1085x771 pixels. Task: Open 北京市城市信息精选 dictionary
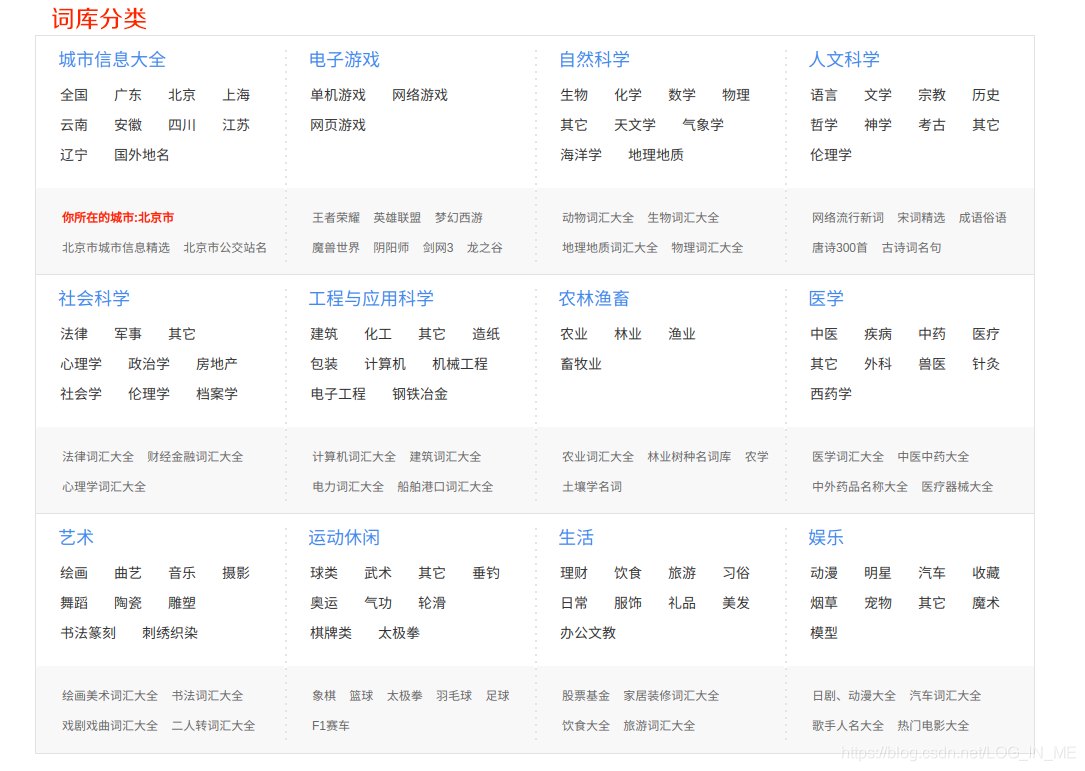(116, 248)
